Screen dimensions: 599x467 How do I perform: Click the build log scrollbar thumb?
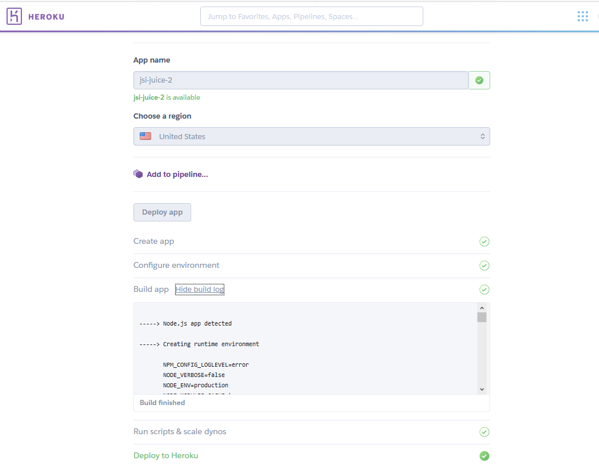[482, 317]
